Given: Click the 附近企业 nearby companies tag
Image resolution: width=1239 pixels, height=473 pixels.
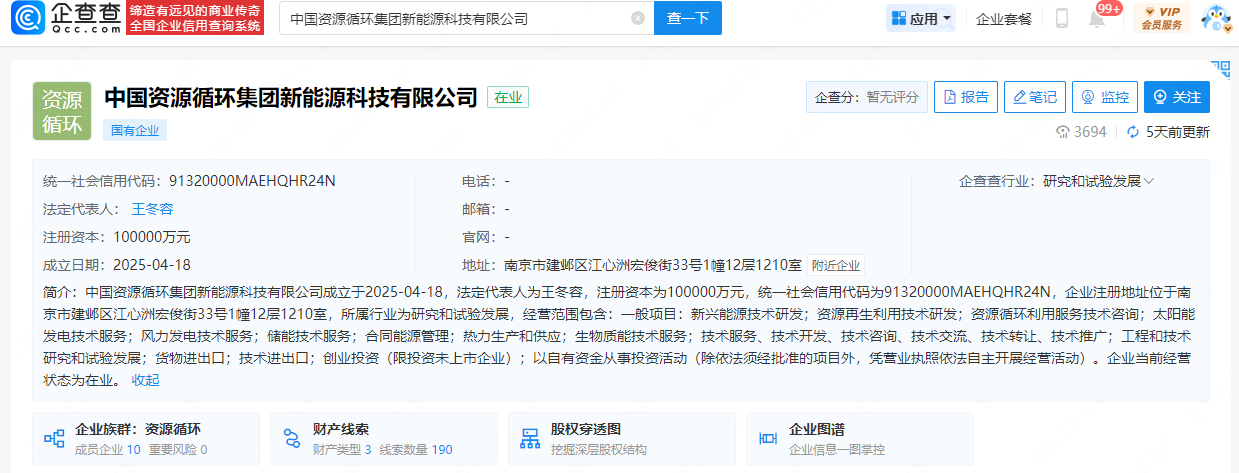Looking at the screenshot, I should [836, 265].
